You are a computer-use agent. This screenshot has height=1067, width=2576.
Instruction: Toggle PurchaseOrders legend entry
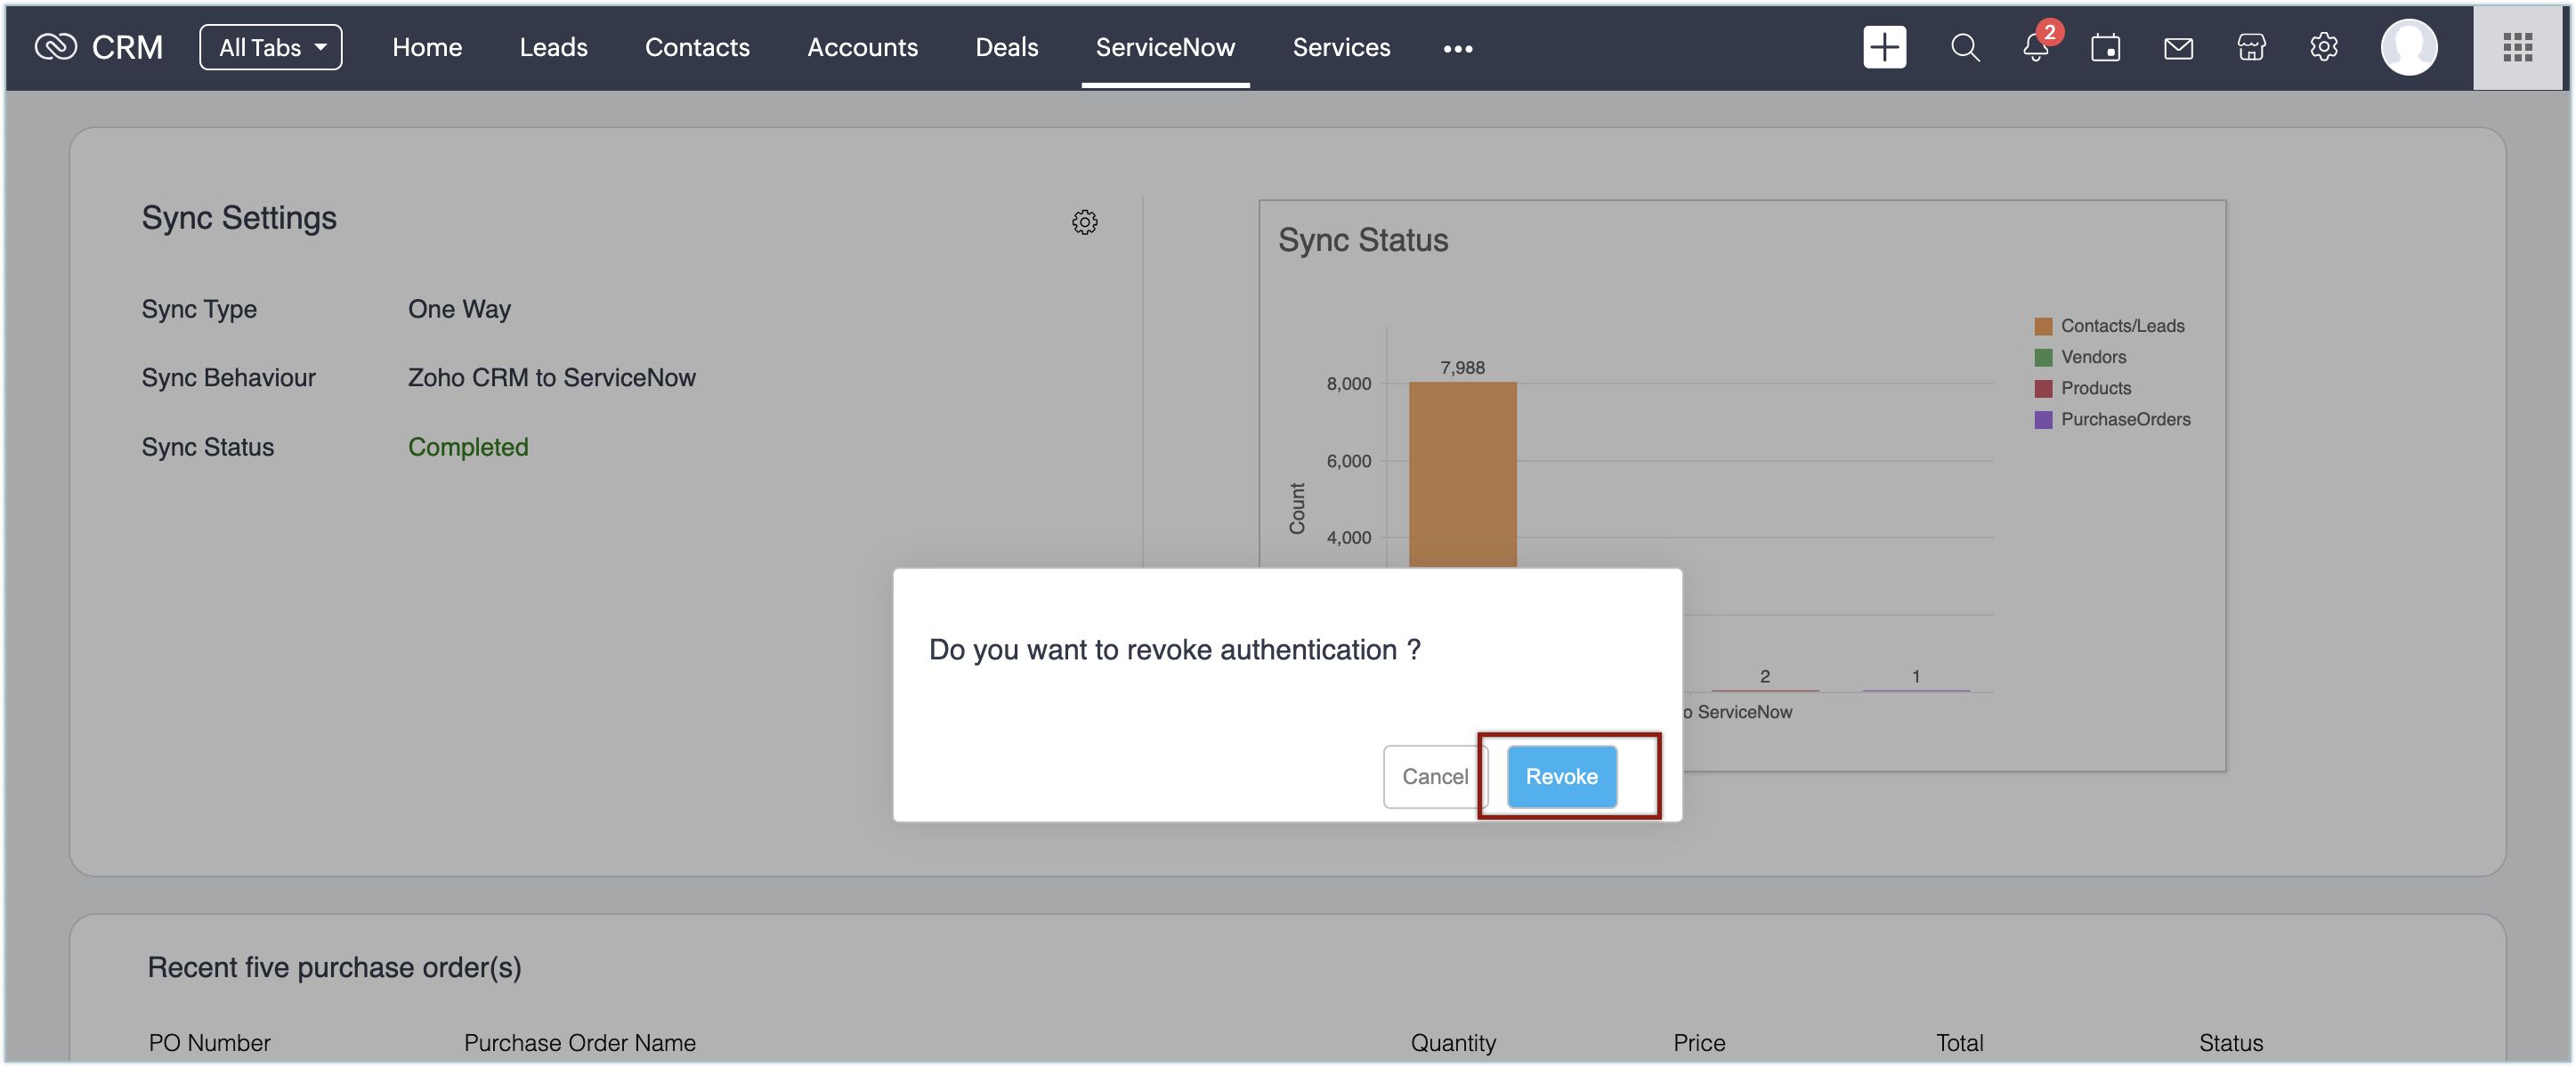click(2124, 419)
